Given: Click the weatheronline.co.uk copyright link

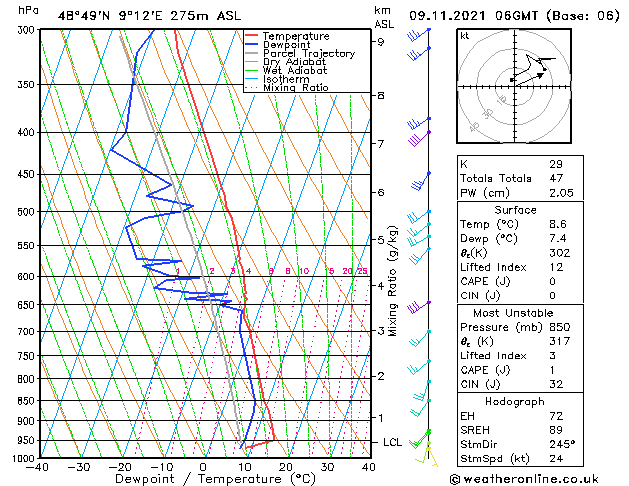Looking at the screenshot, I should click(x=524, y=479).
